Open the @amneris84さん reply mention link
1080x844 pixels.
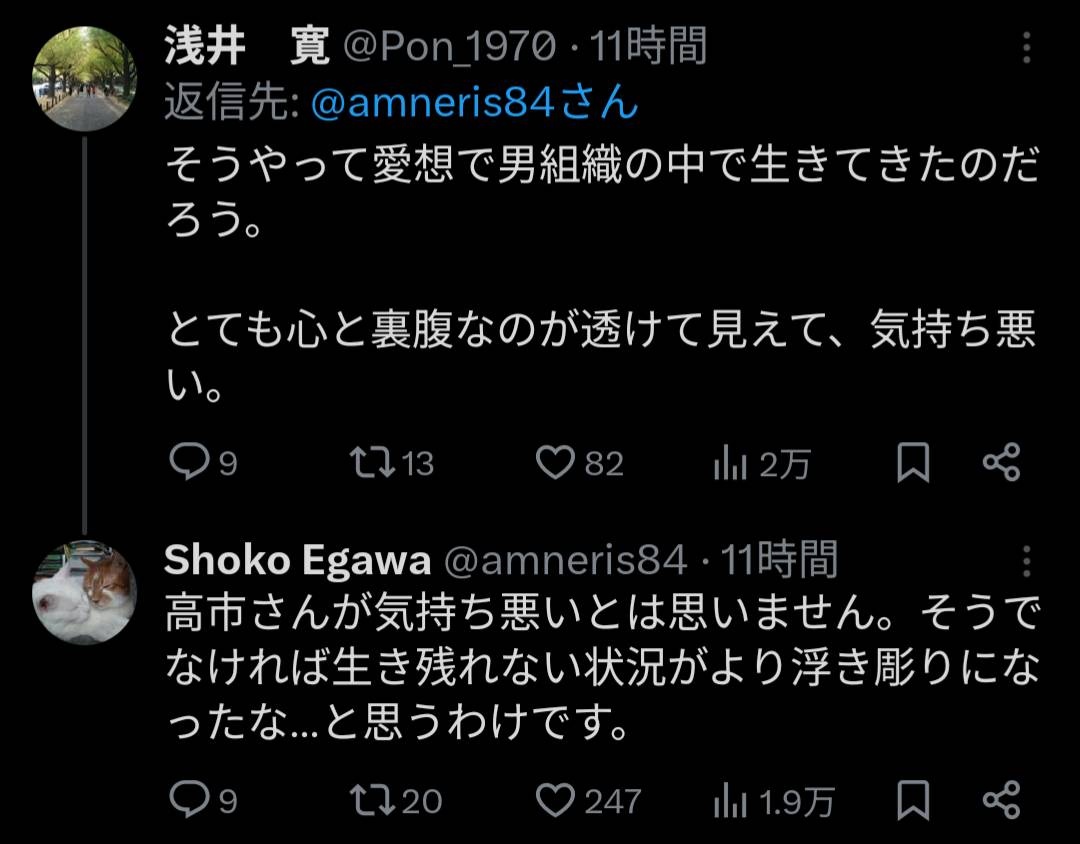click(474, 102)
